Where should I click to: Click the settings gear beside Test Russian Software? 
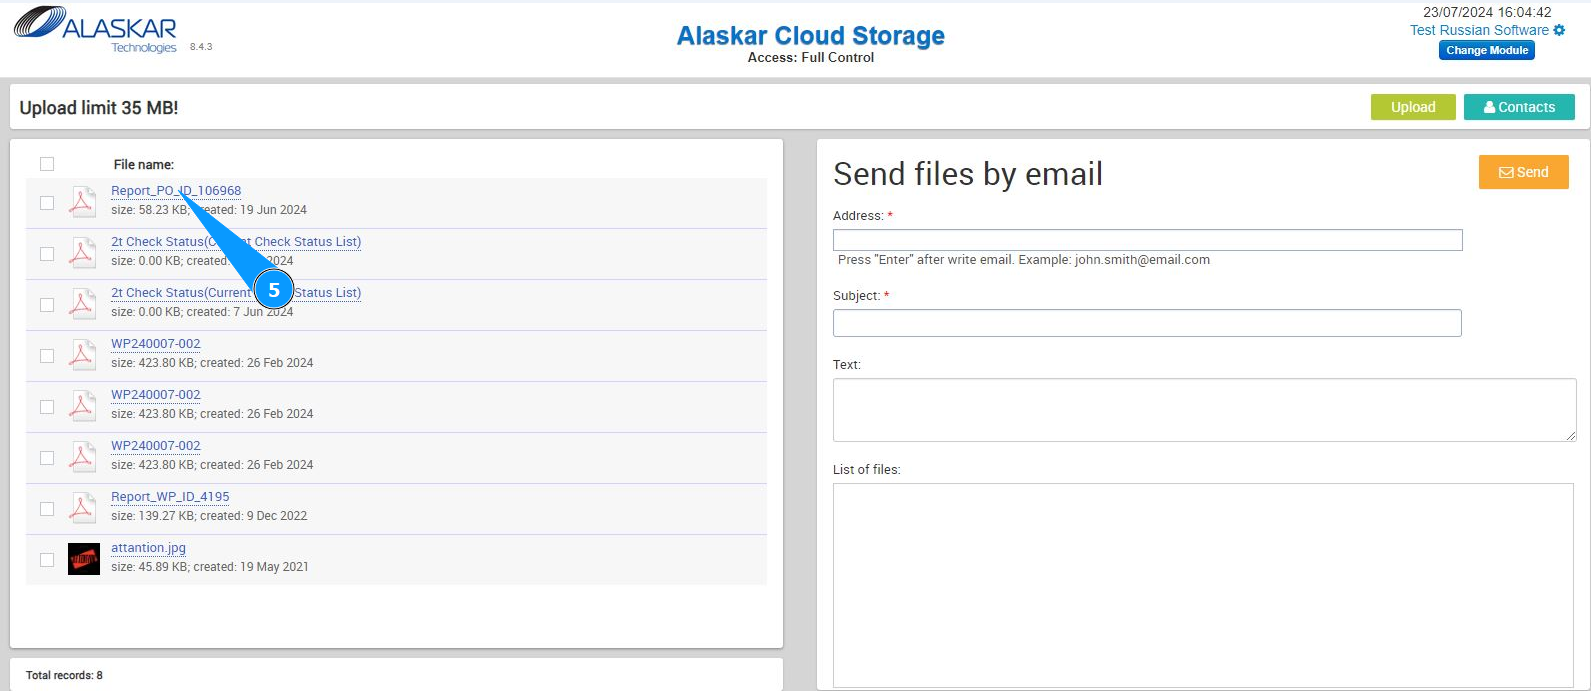[1559, 30]
